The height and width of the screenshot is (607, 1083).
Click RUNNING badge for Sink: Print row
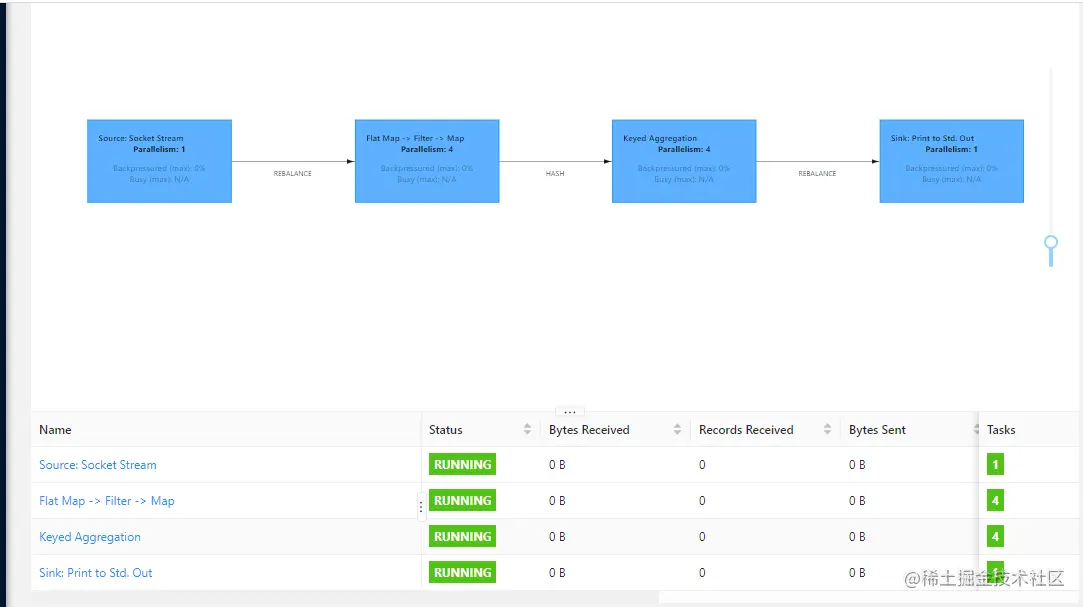tap(462, 572)
